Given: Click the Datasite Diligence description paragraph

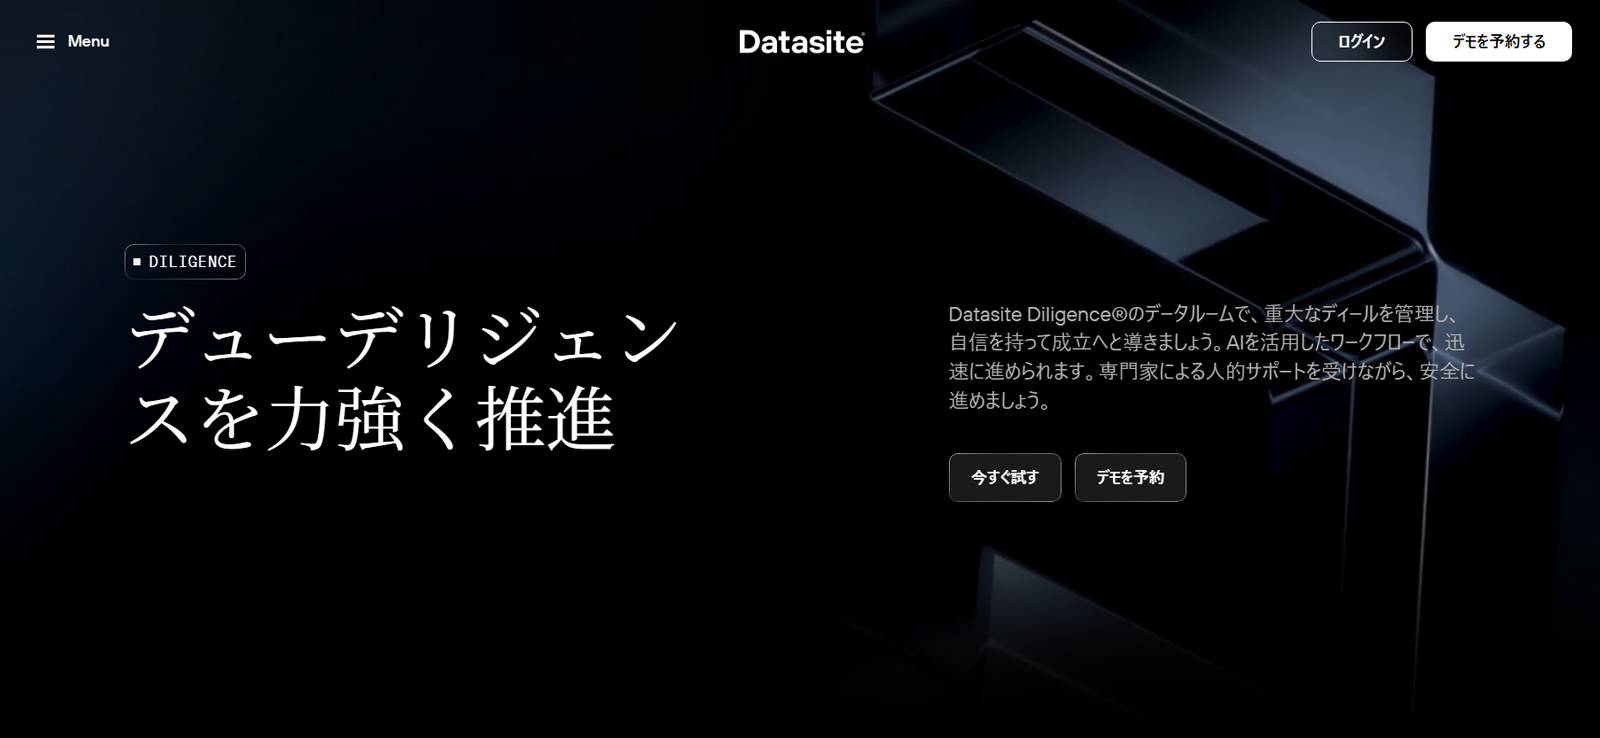Looking at the screenshot, I should tap(1211, 357).
